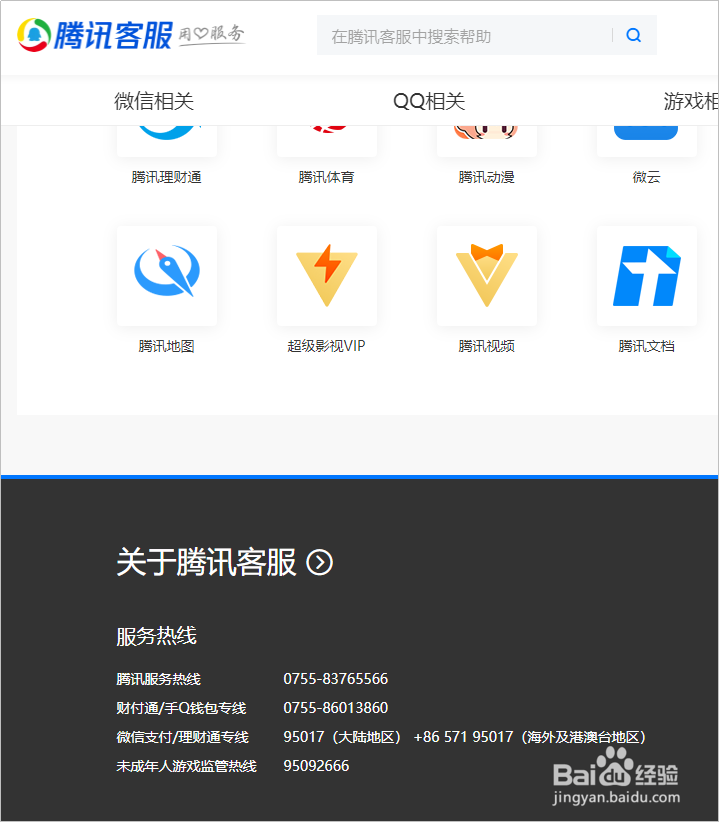Click the 微云 label
This screenshot has height=823, width=720.
[647, 177]
